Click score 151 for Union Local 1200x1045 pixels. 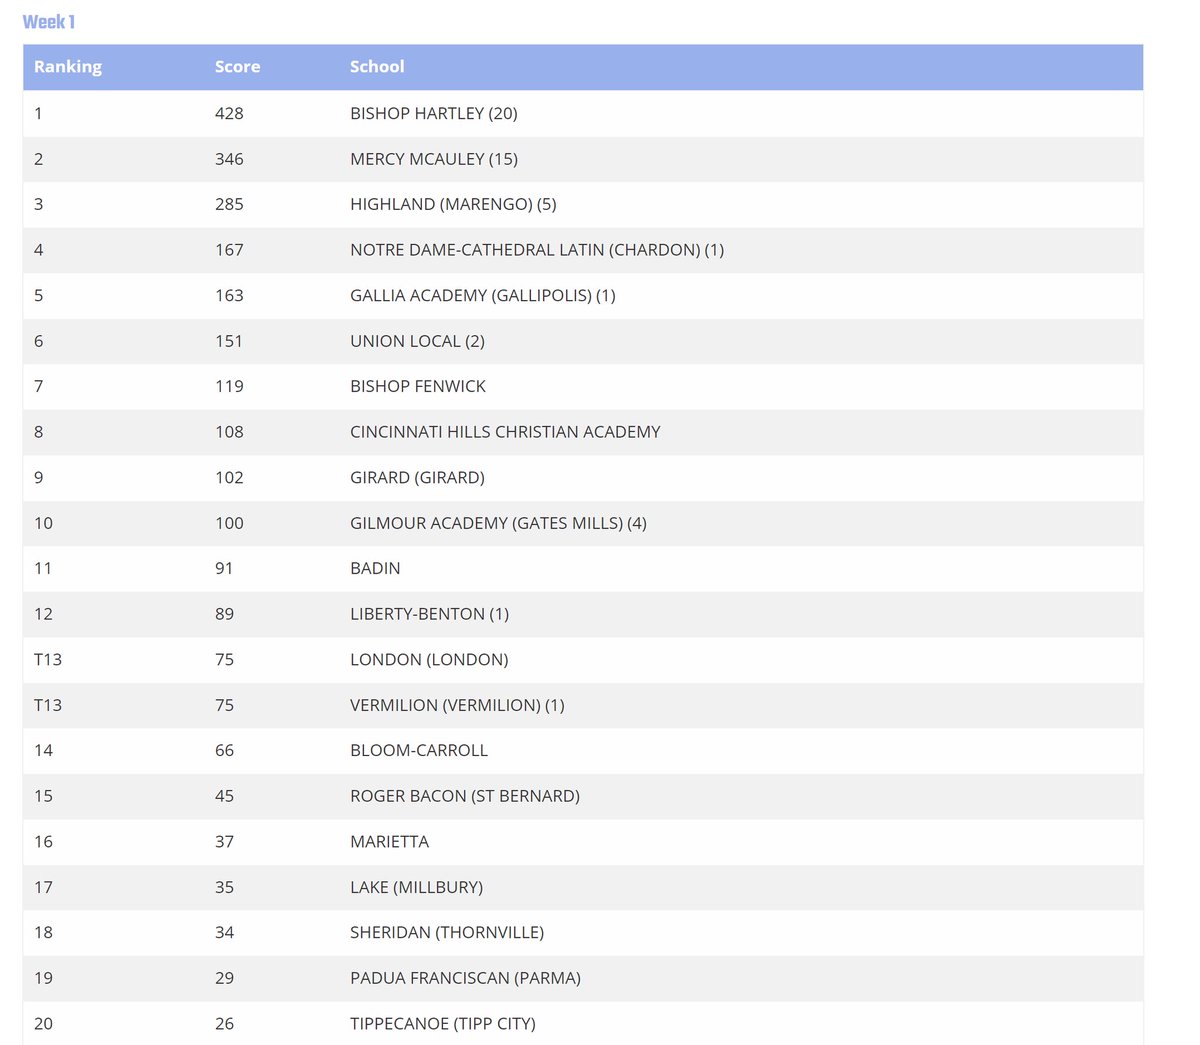(229, 341)
